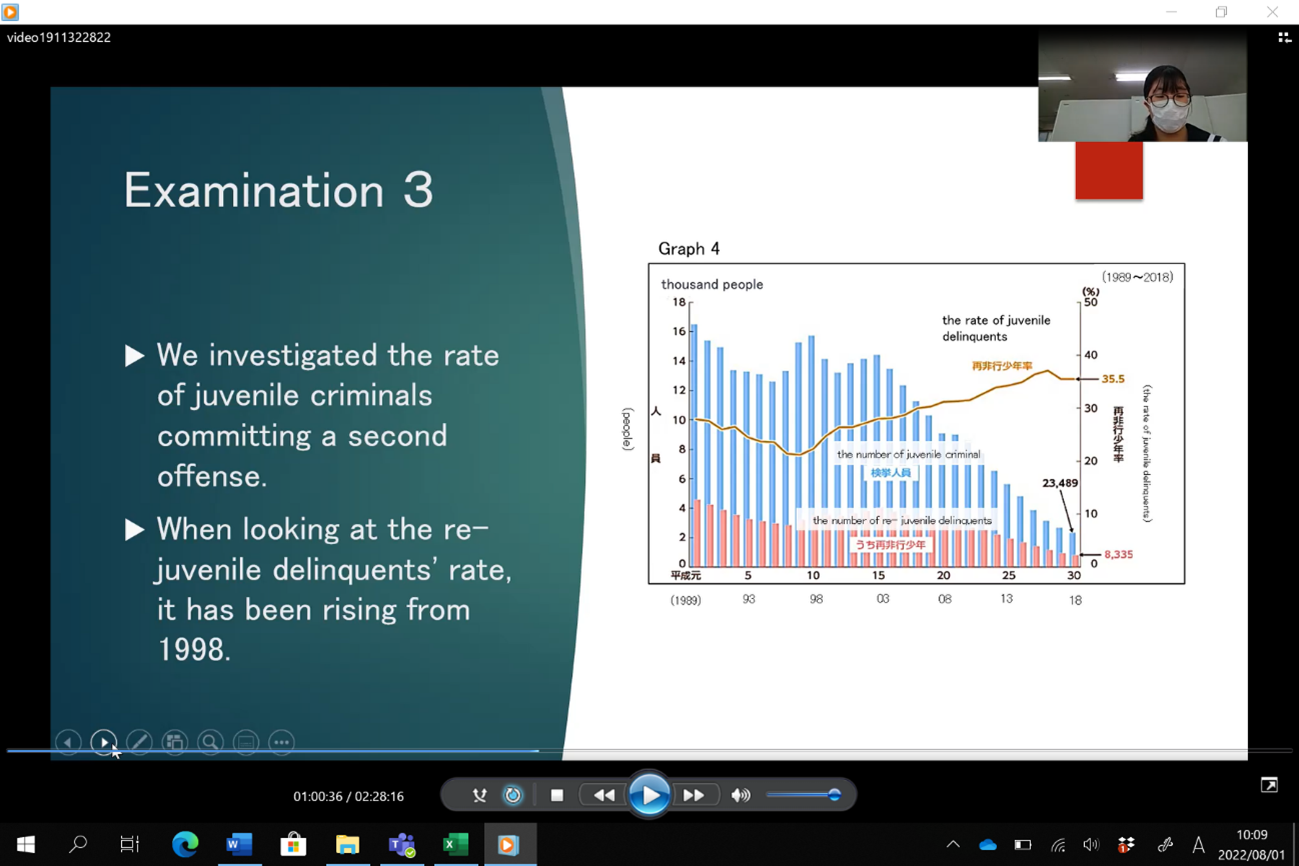The width and height of the screenshot is (1299, 866).
Task: Restore down the player window
Action: tap(1221, 12)
